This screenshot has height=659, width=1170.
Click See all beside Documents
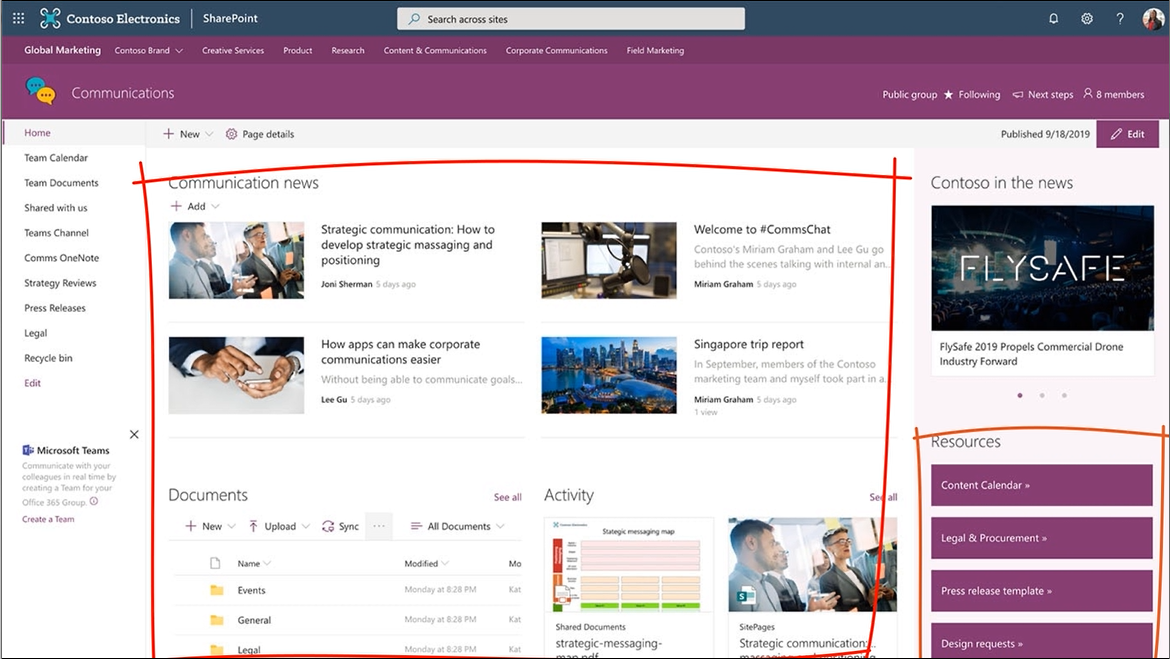tap(507, 497)
